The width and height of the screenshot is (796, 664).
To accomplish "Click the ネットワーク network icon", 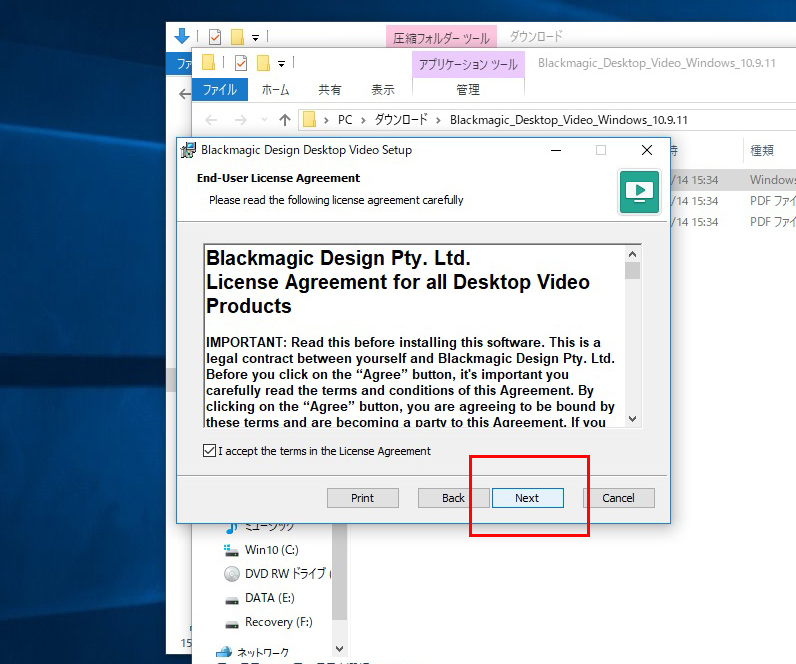I will pyautogui.click(x=224, y=652).
